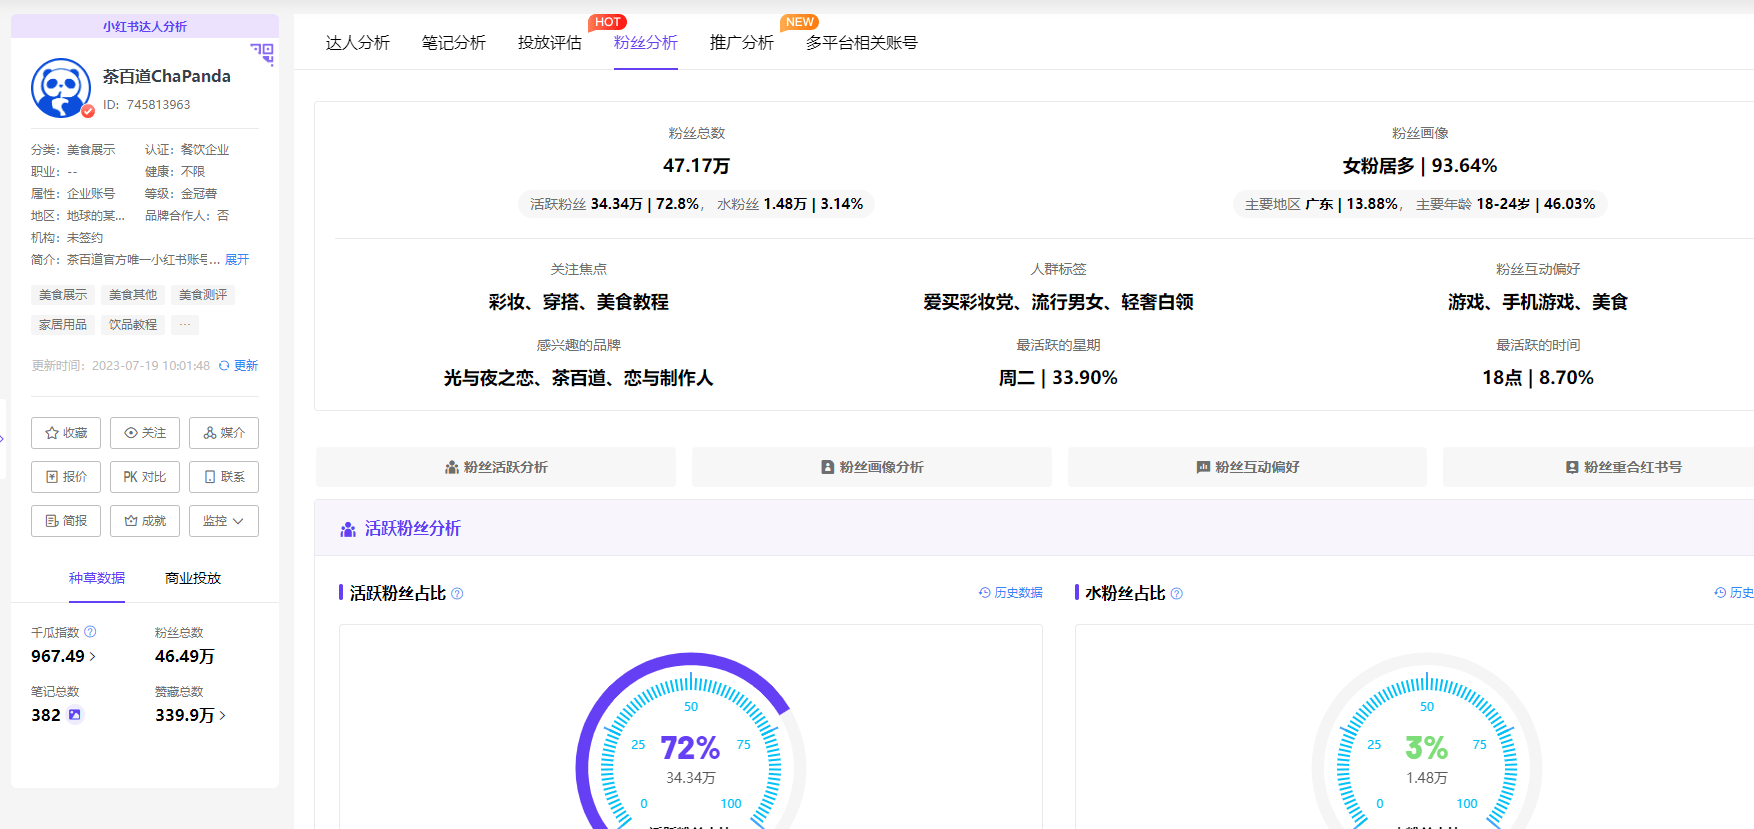Click the 成就 achievement button
Image resolution: width=1754 pixels, height=829 pixels.
[x=145, y=521]
